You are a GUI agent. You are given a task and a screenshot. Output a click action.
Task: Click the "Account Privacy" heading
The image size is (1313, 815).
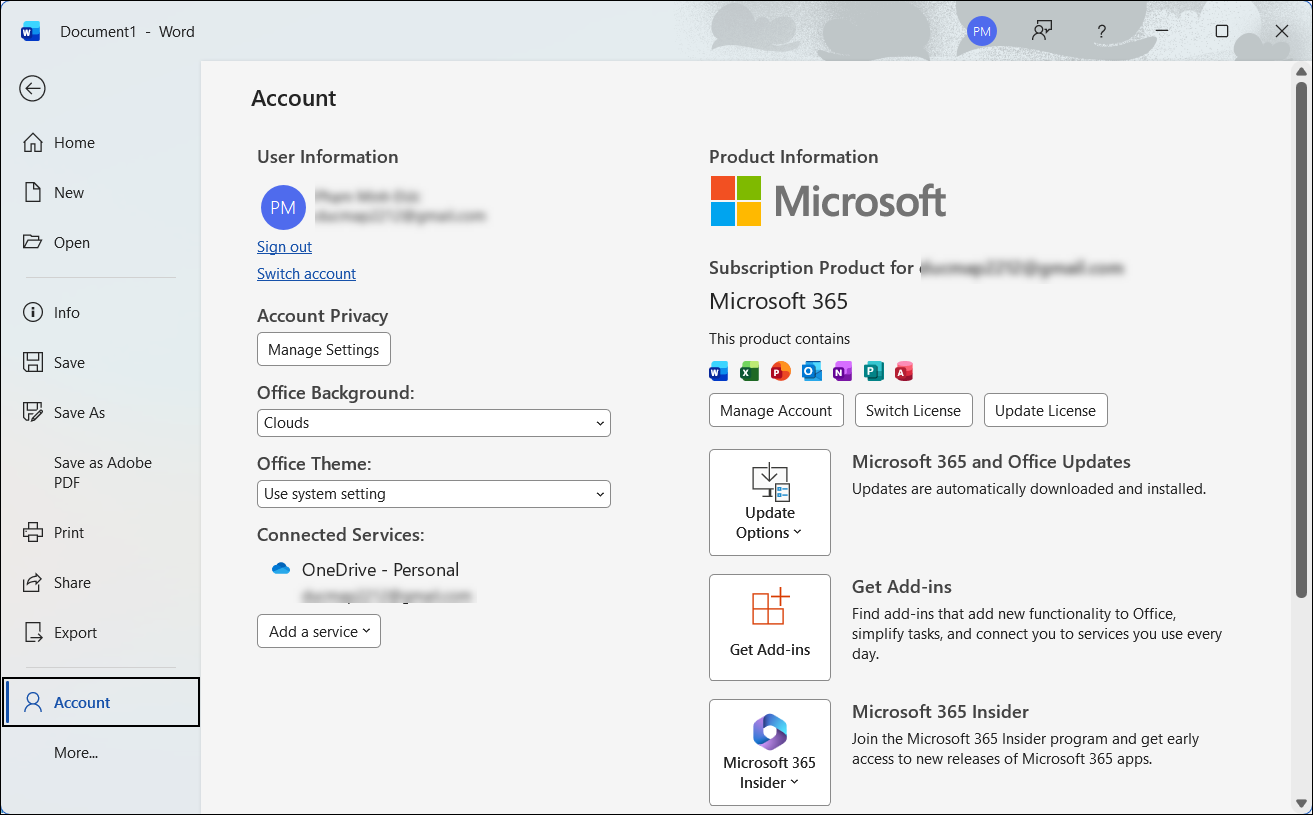(322, 316)
